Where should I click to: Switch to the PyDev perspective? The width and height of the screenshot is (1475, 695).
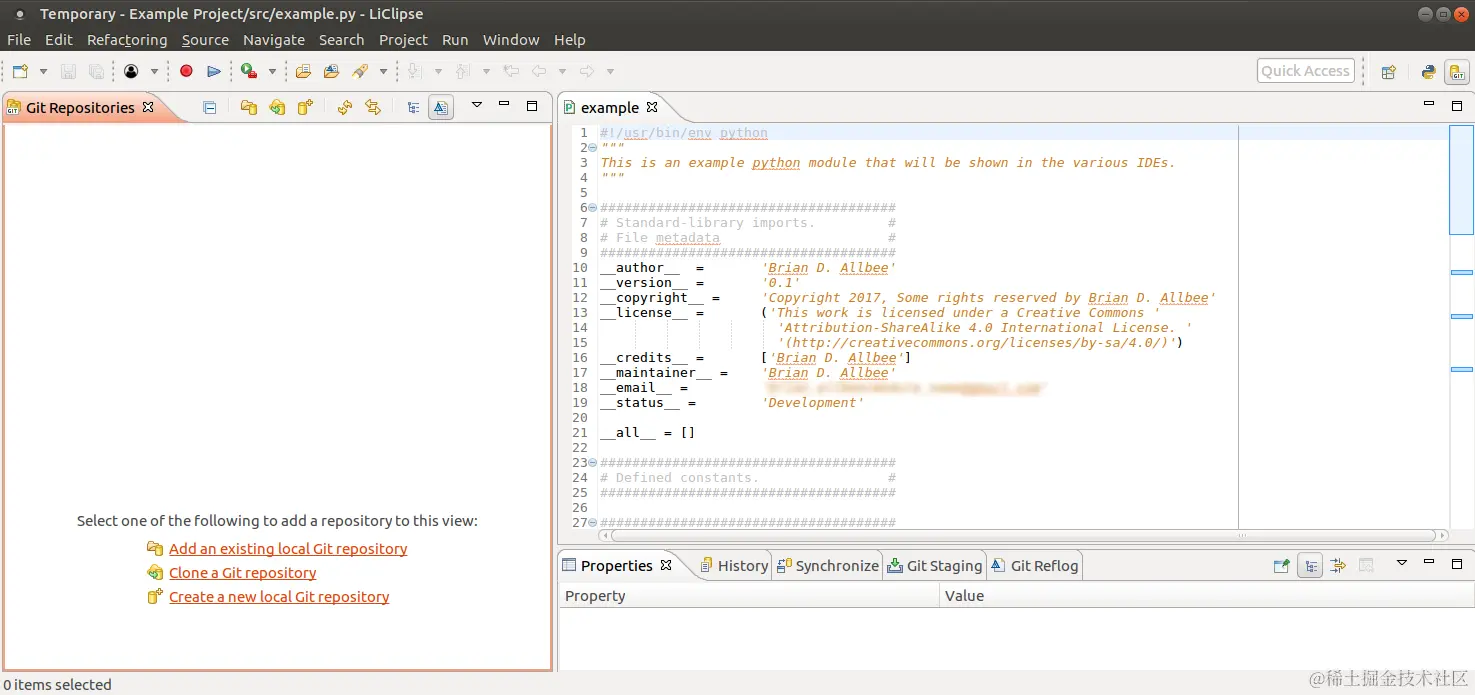point(1428,71)
